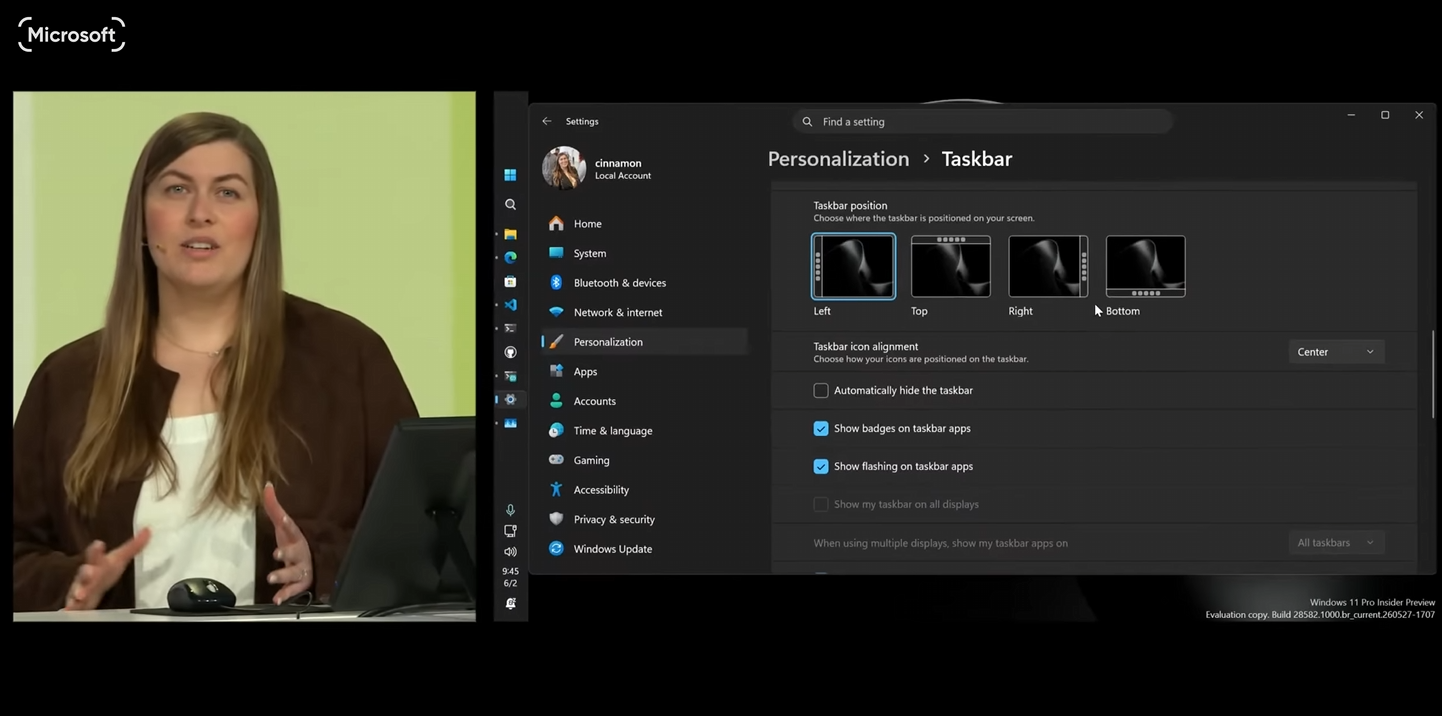The height and width of the screenshot is (716, 1442).
Task: Open the notification bell icon
Action: tap(510, 604)
